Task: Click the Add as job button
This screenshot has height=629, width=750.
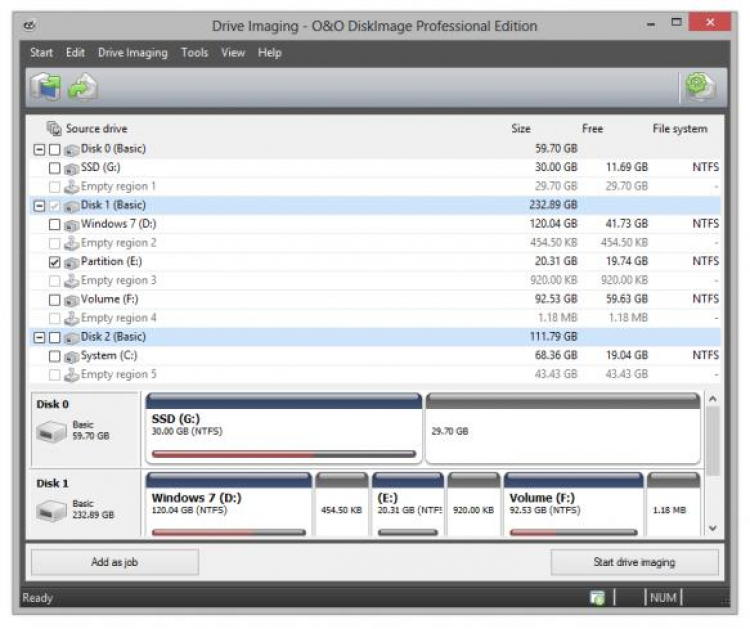Action: [x=115, y=562]
